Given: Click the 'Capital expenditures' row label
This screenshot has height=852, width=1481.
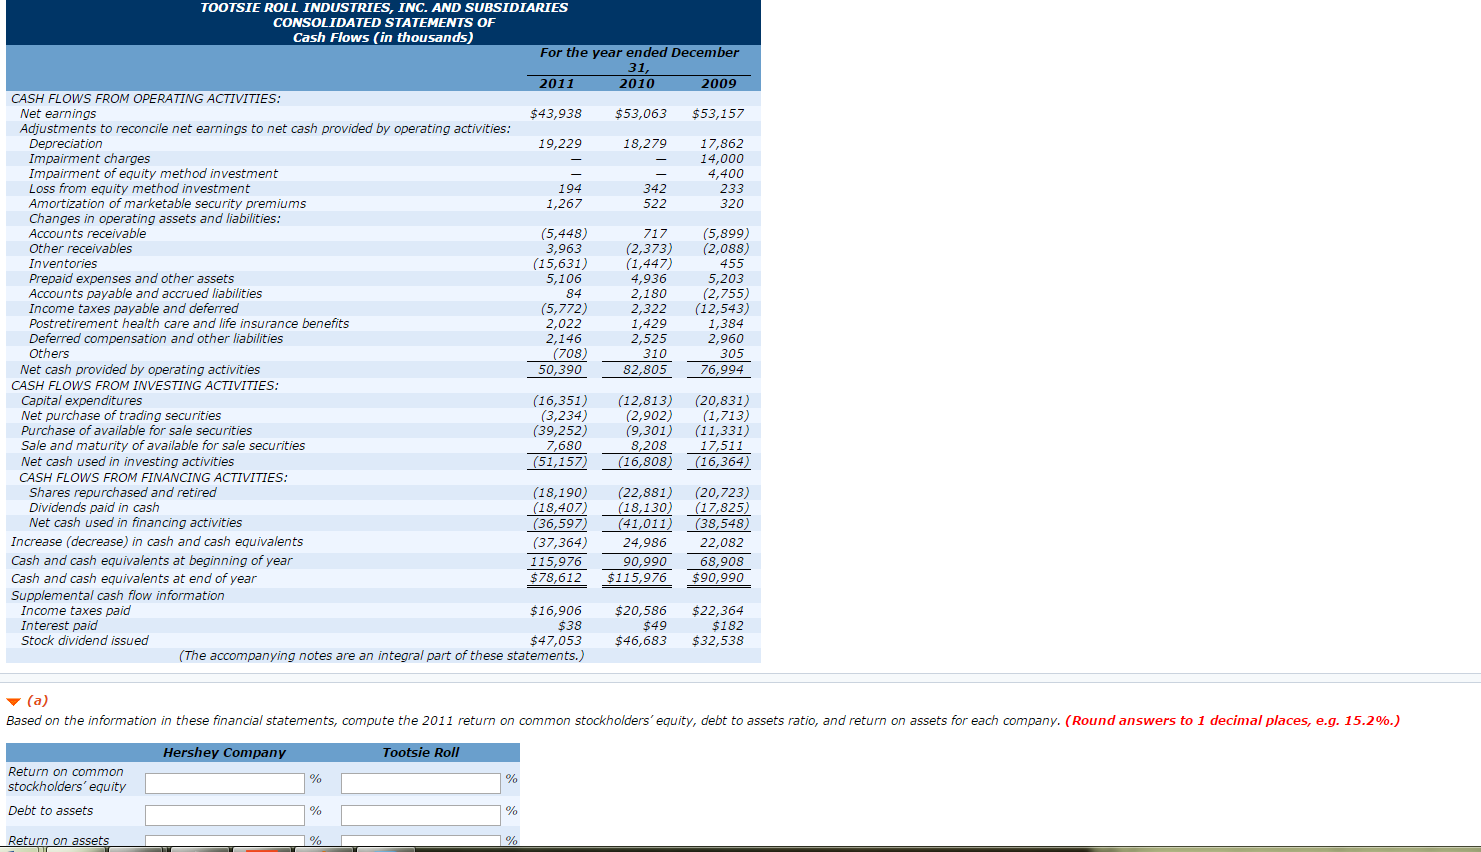Looking at the screenshot, I should coord(81,400).
